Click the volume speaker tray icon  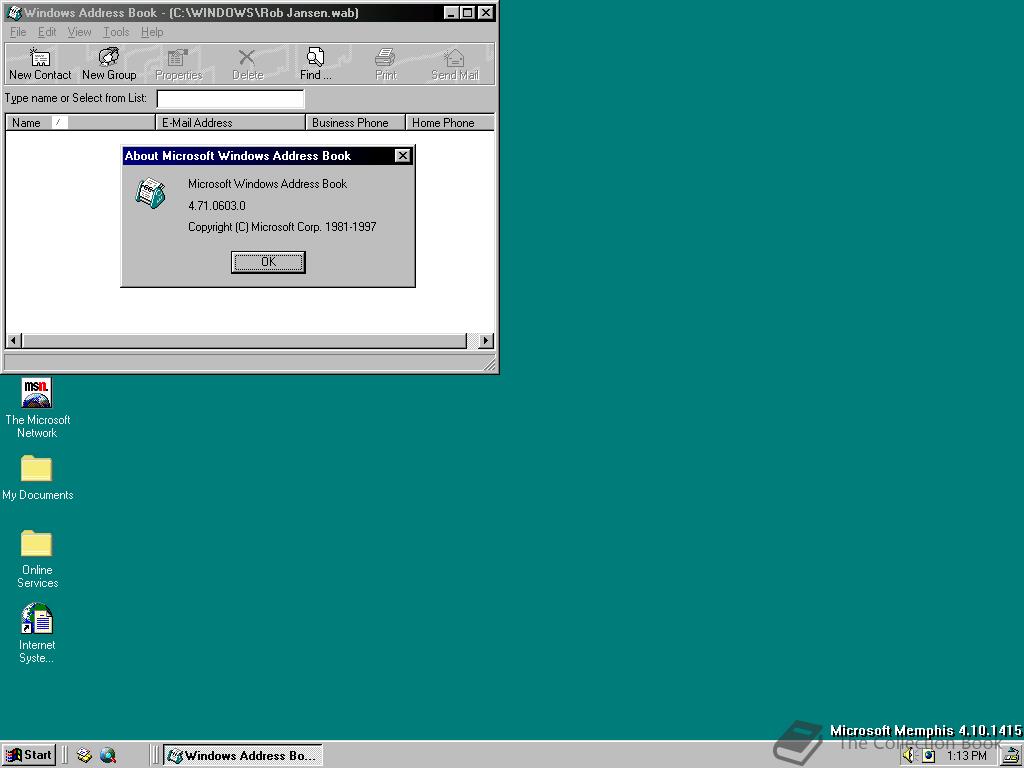(x=909, y=756)
